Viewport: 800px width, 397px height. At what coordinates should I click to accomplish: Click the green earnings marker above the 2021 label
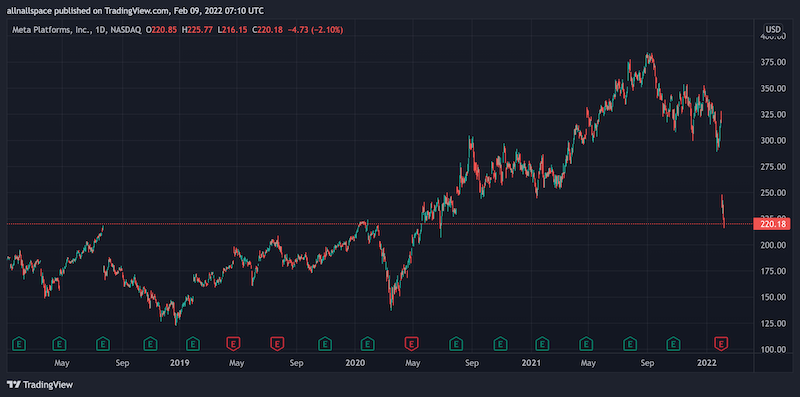point(542,344)
